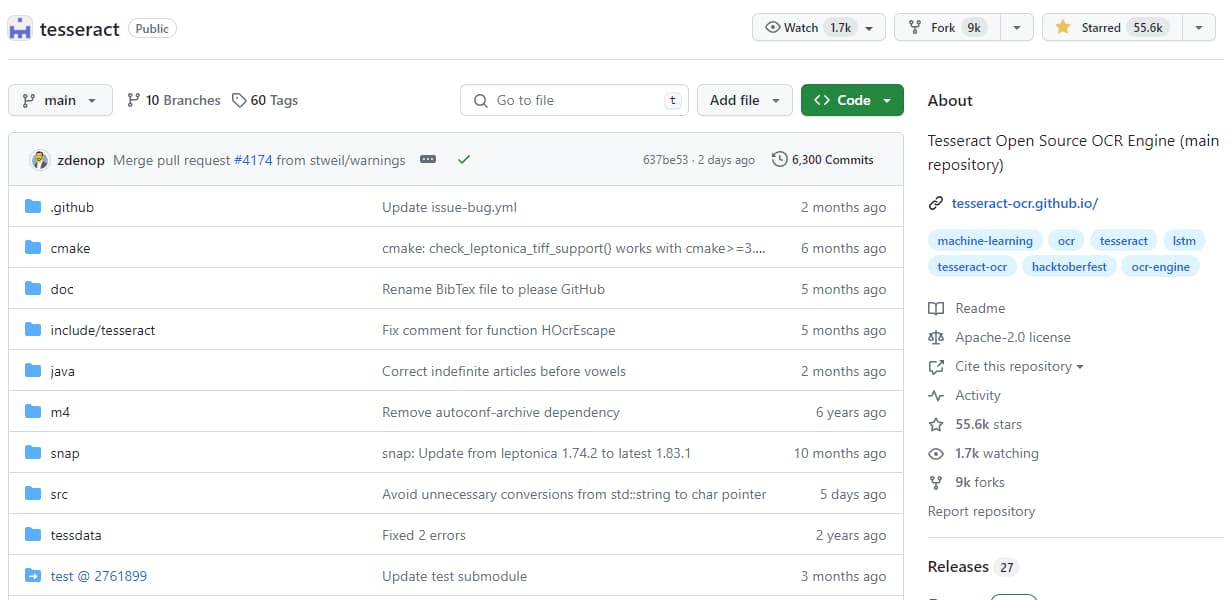Open commit 'Update issue-bug.yml'
The height and width of the screenshot is (600, 1232).
tap(449, 207)
